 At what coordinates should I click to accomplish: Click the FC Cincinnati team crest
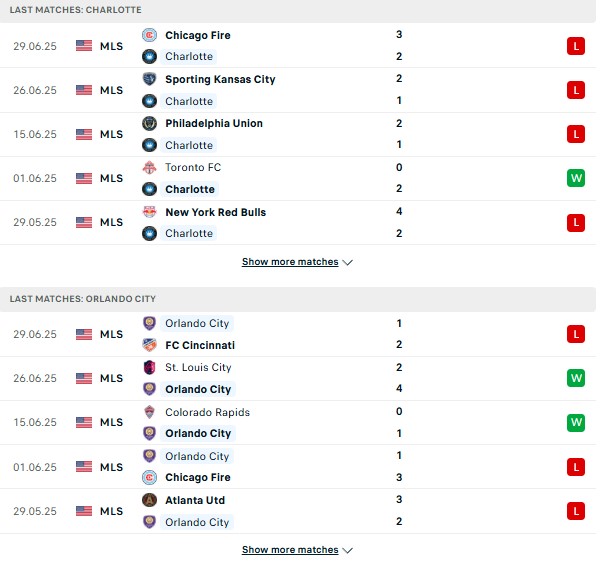(149, 345)
